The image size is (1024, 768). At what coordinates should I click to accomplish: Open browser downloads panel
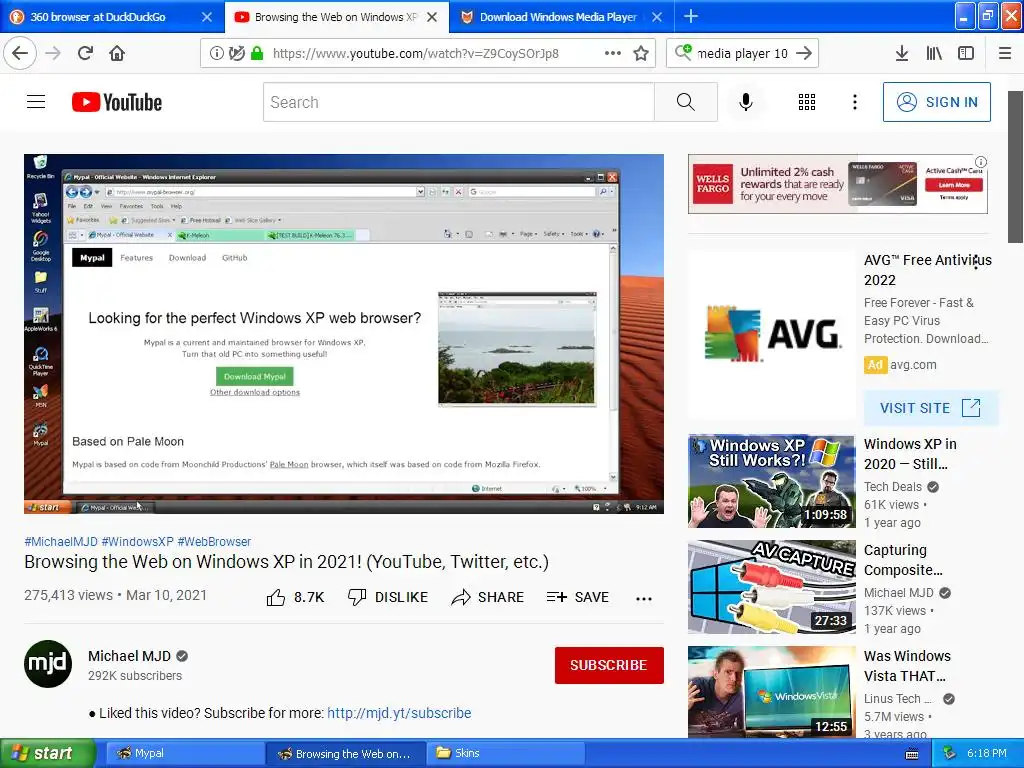point(902,53)
